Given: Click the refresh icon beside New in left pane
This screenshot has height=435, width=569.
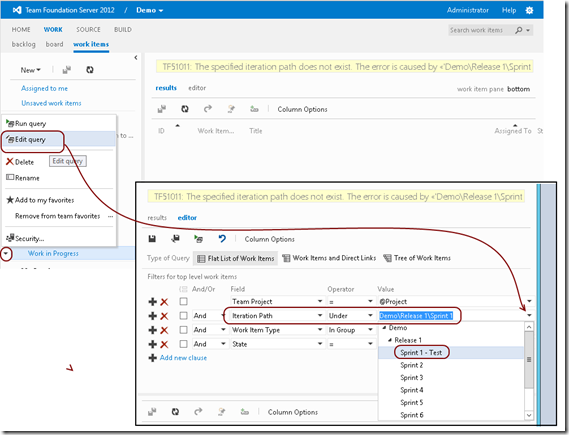Looking at the screenshot, I should [90, 70].
